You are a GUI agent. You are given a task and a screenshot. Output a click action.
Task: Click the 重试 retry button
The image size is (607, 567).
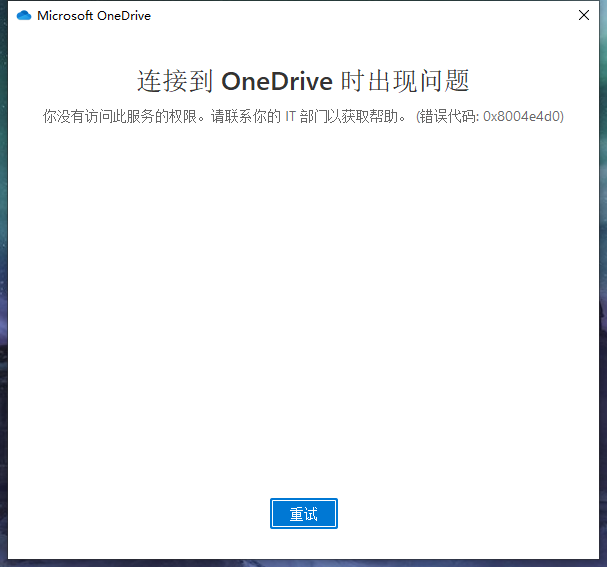304,513
